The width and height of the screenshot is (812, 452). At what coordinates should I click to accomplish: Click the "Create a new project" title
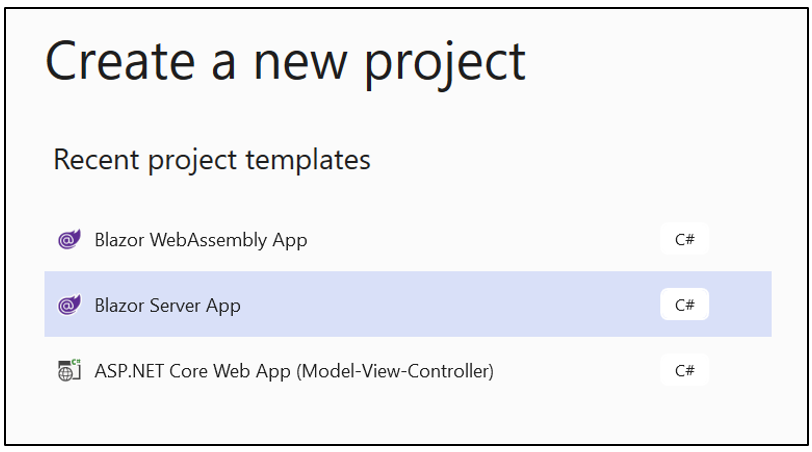285,60
